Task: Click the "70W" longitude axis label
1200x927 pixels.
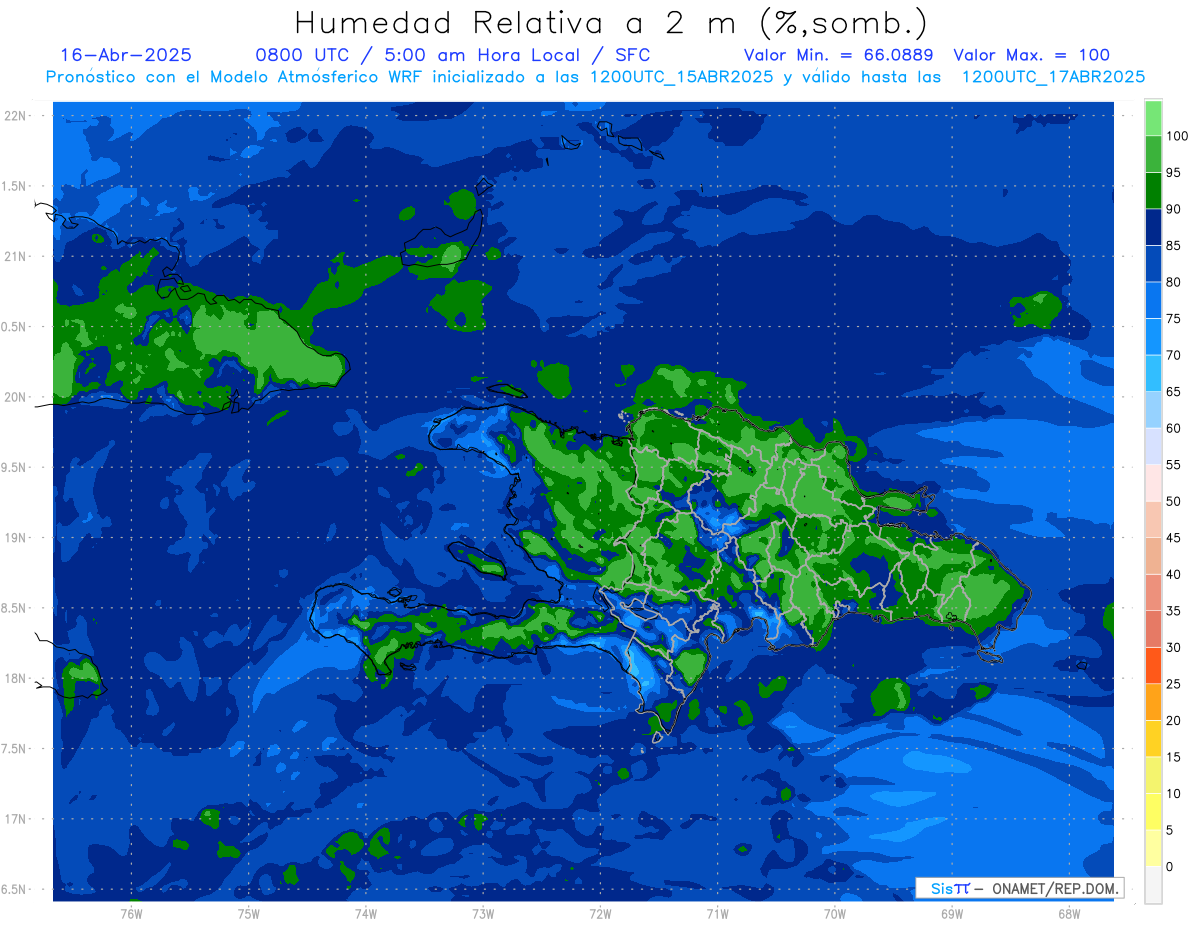Action: tap(835, 913)
